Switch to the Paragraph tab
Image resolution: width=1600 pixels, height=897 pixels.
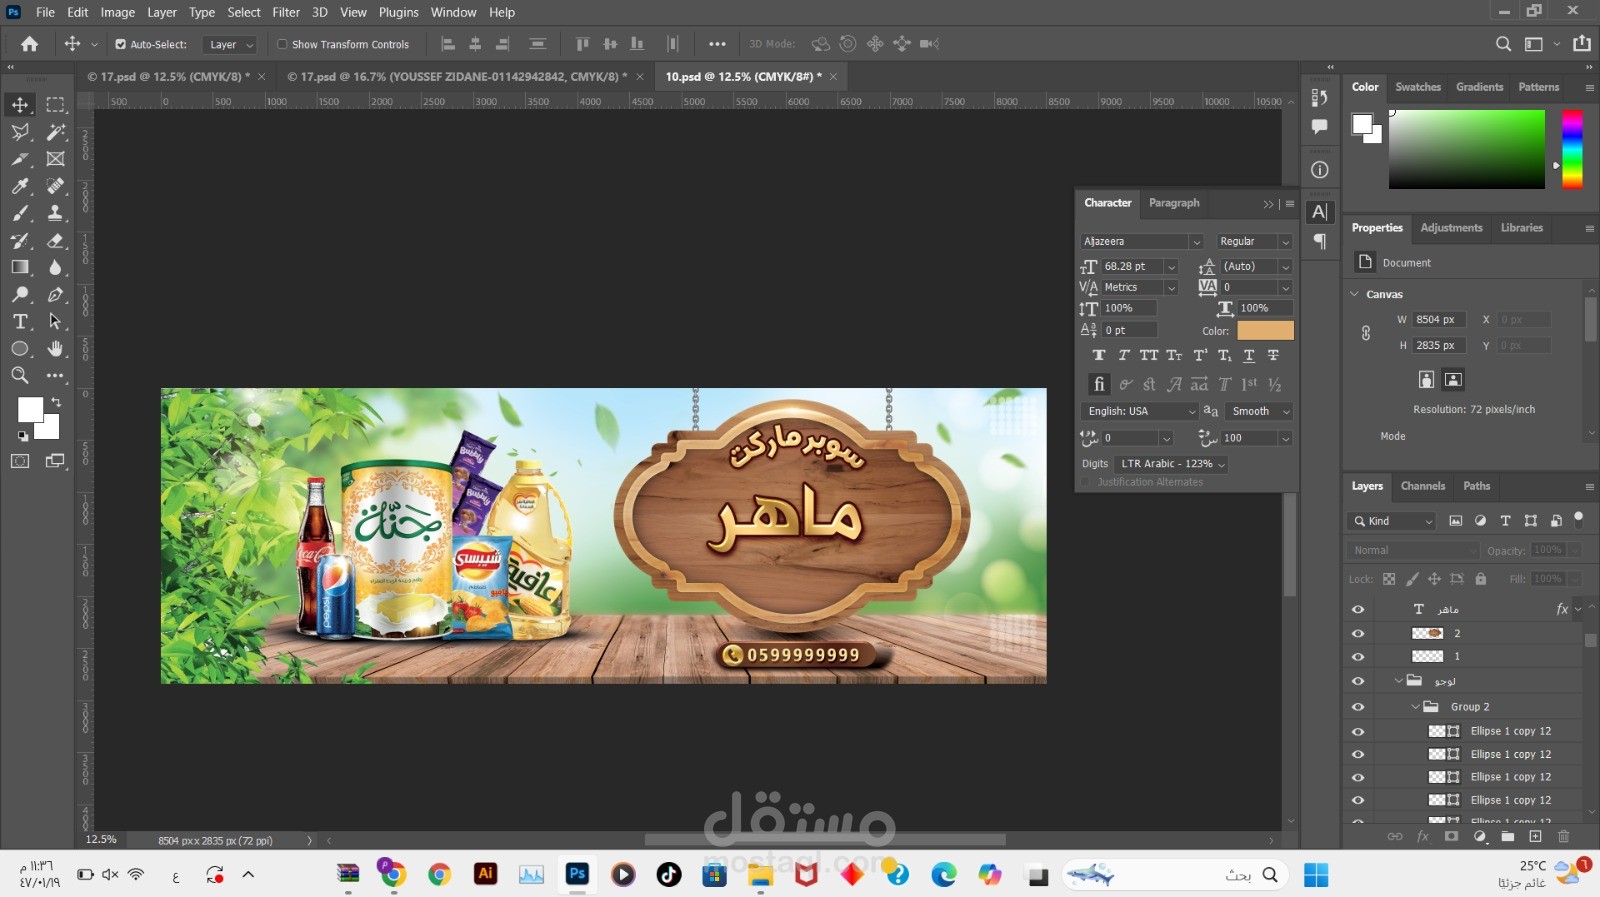click(1174, 202)
